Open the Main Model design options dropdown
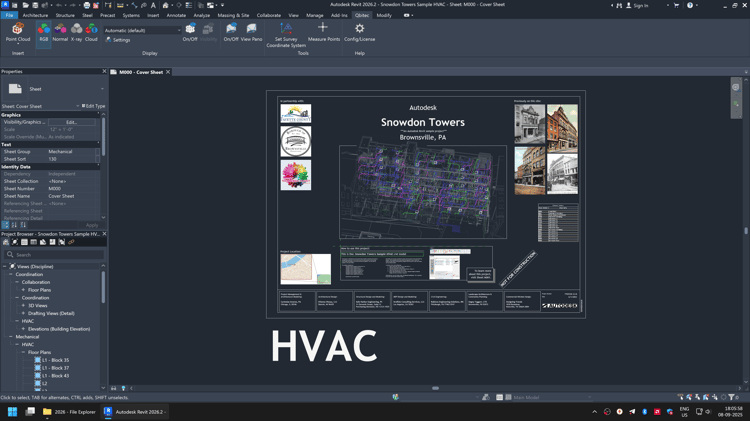750x421 pixels. (550, 398)
